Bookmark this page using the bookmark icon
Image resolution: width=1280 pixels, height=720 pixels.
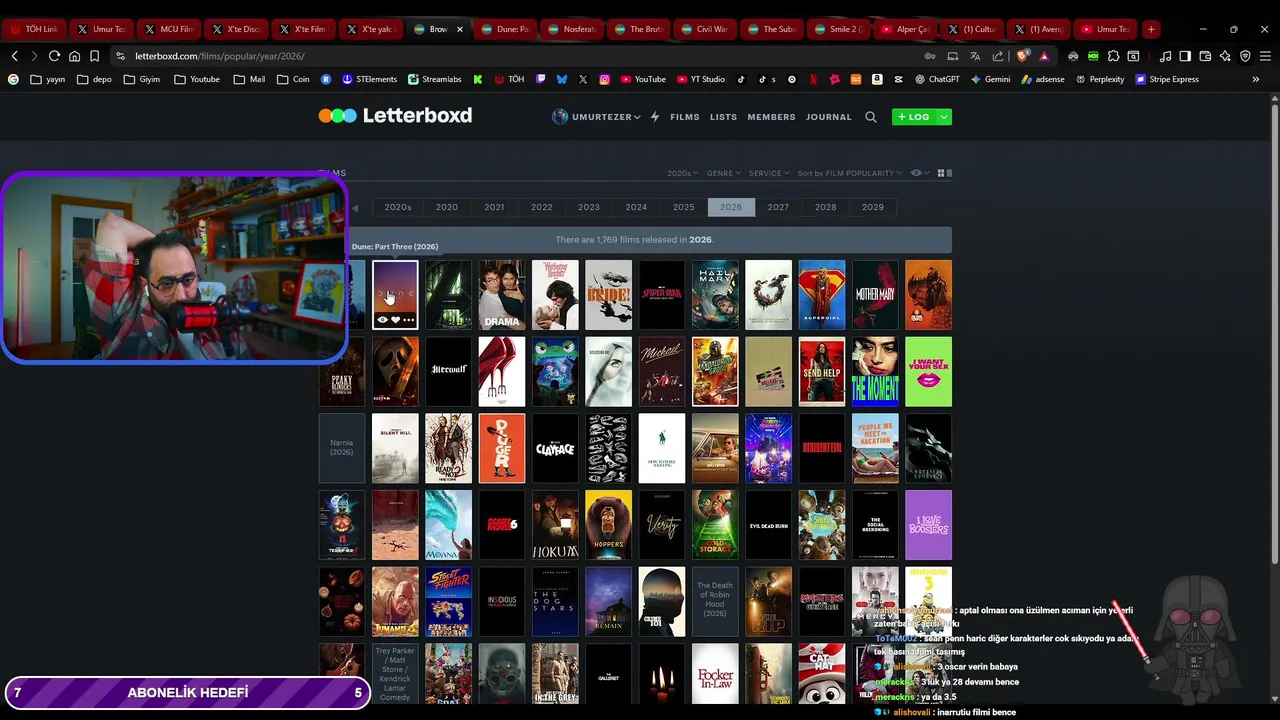click(x=94, y=56)
